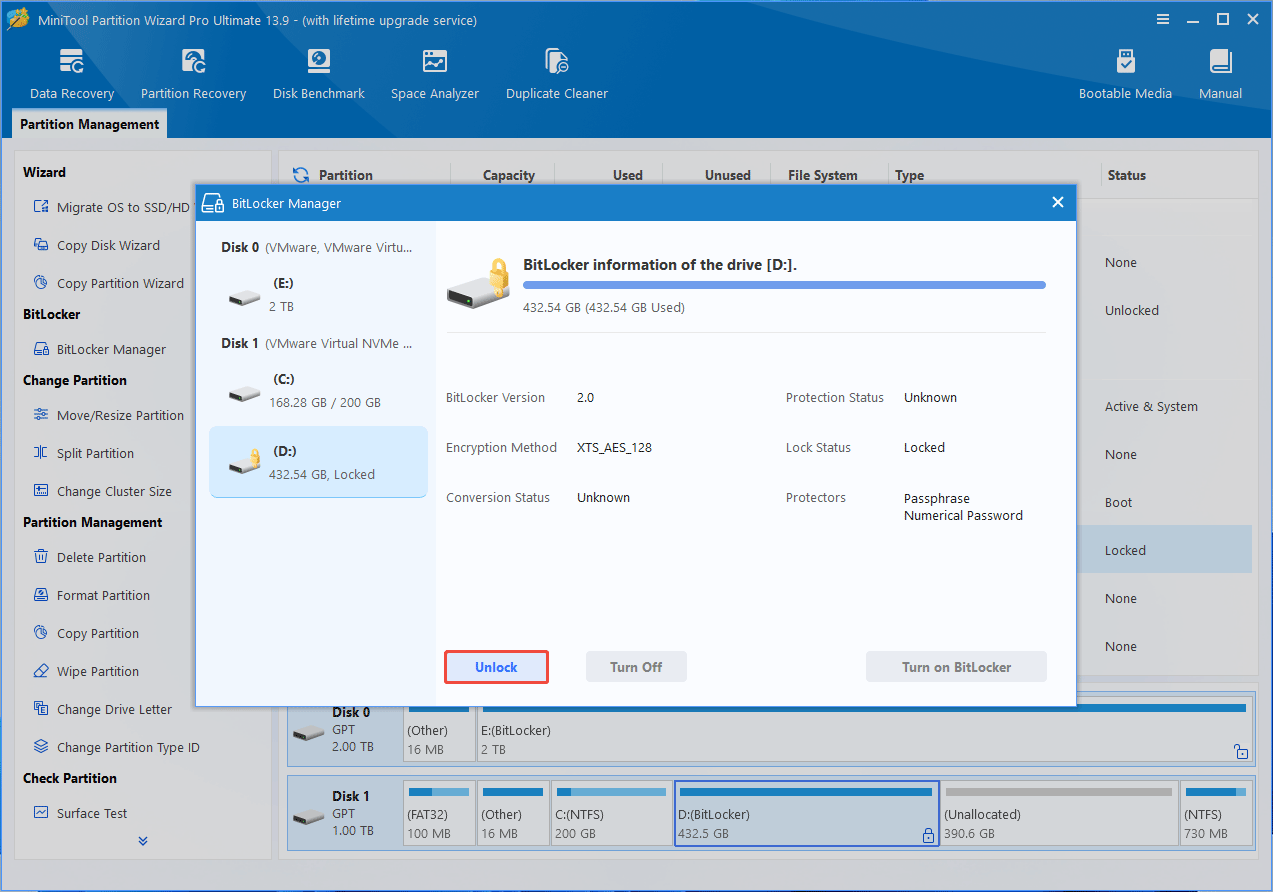Click the D: drive usage progress bar
The width and height of the screenshot is (1273, 892).
[784, 285]
